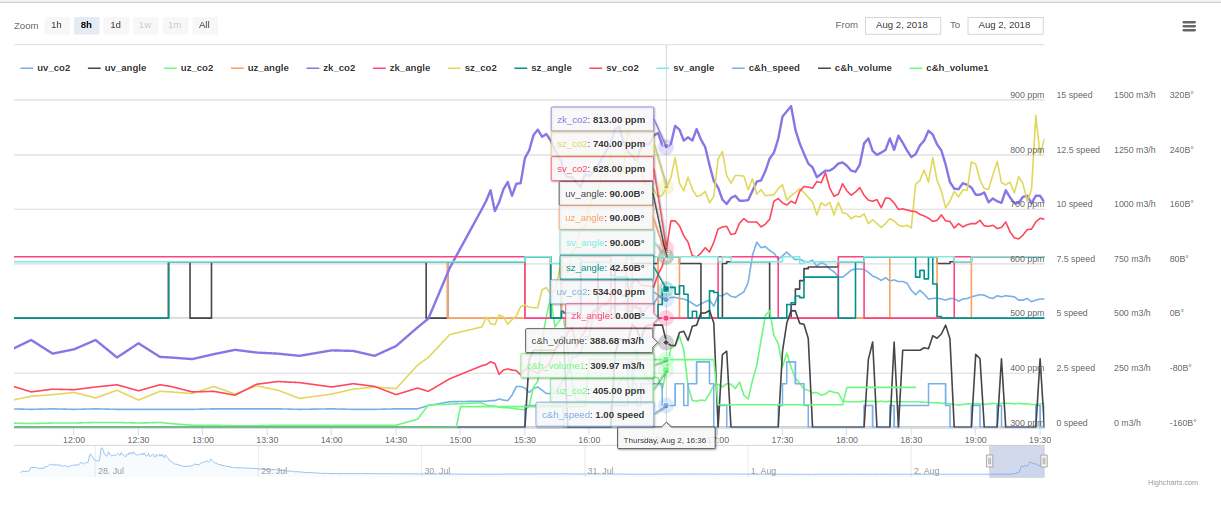
Task: Select the 1m zoom button
Action: pos(175,25)
